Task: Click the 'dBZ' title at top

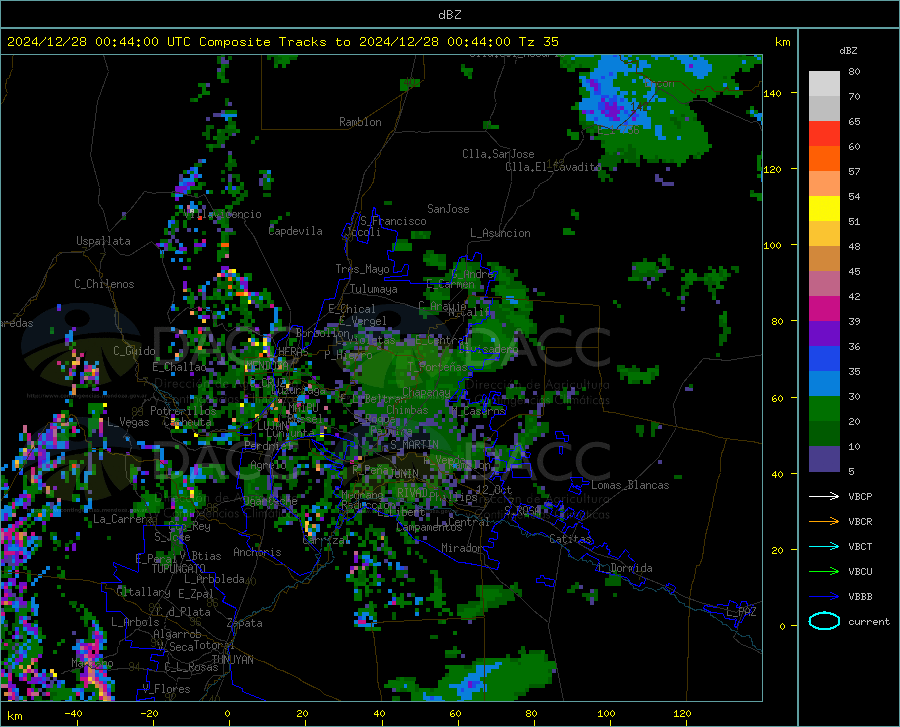Action: (x=449, y=15)
